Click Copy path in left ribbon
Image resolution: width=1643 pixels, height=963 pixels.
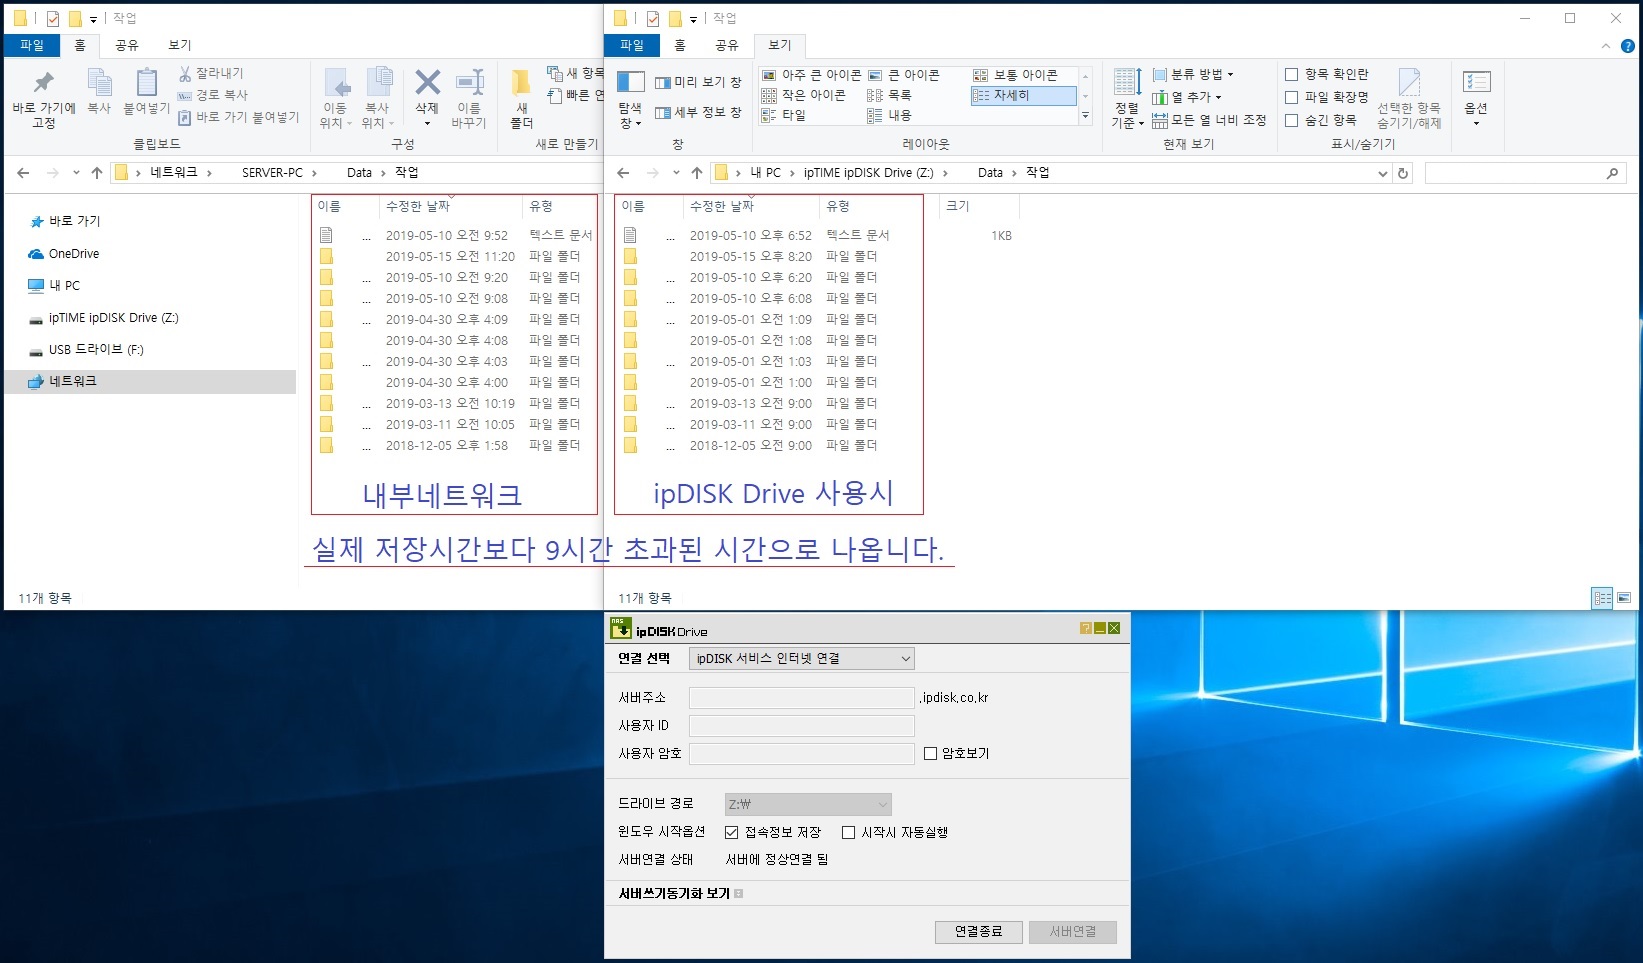click(x=213, y=95)
